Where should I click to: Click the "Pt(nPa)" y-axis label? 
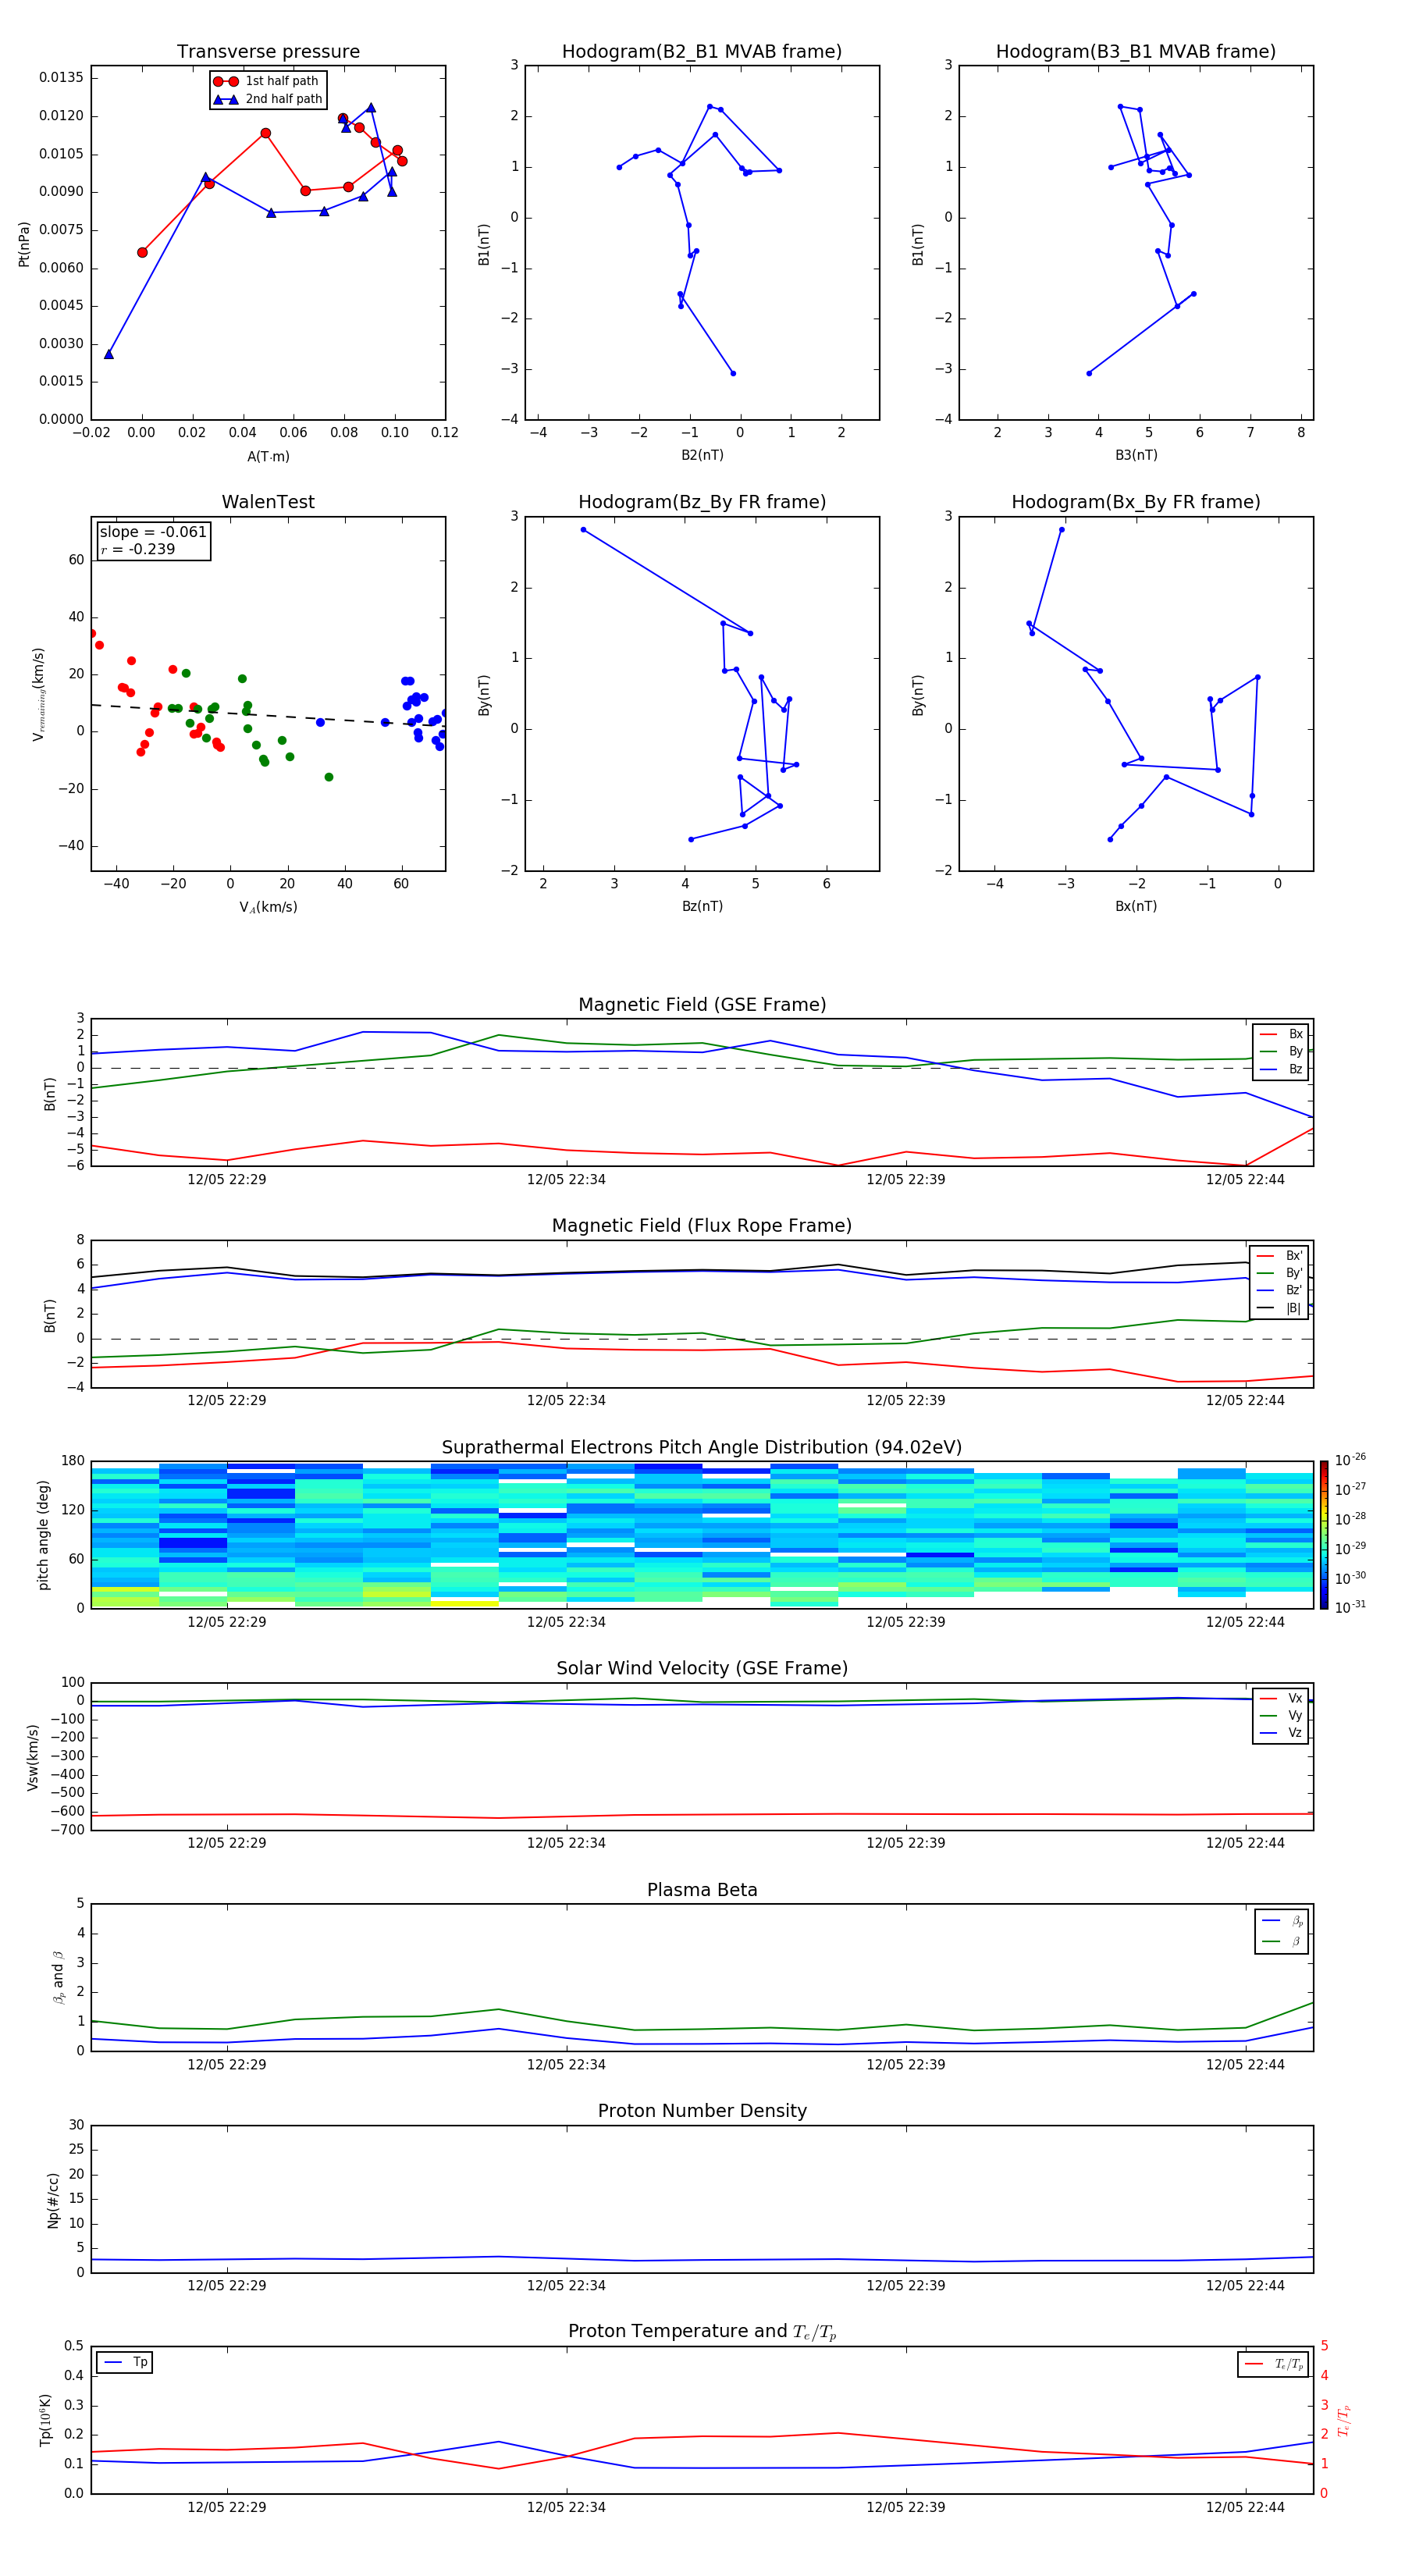click(24, 244)
